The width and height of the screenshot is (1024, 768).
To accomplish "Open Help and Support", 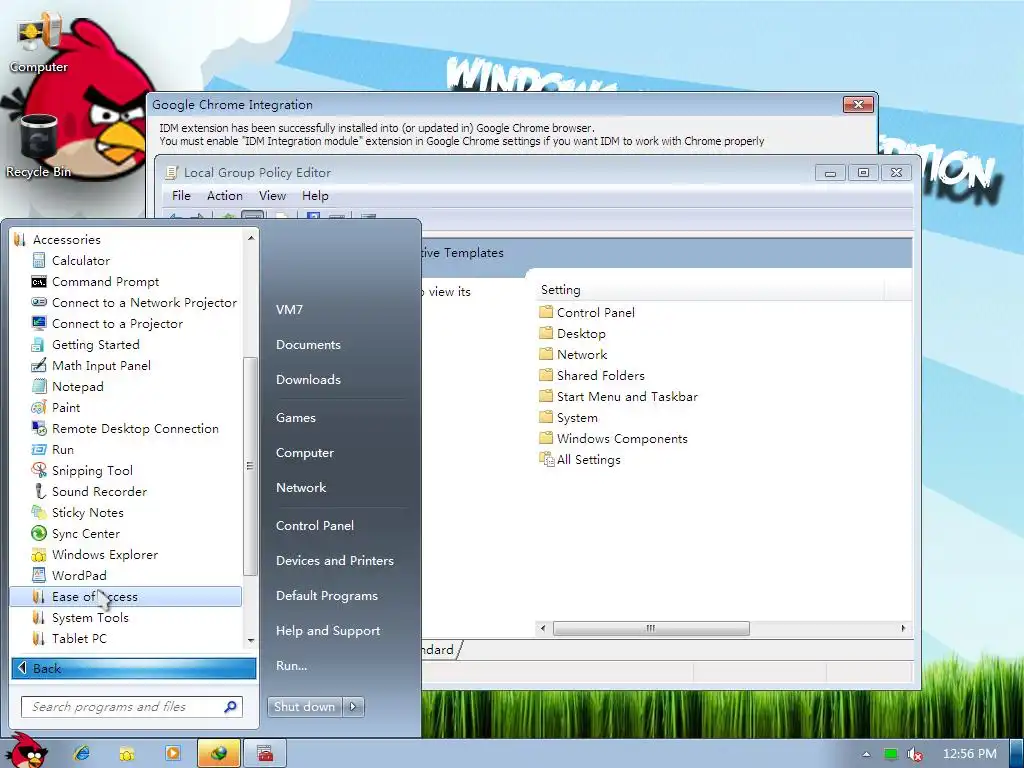I will point(328,631).
